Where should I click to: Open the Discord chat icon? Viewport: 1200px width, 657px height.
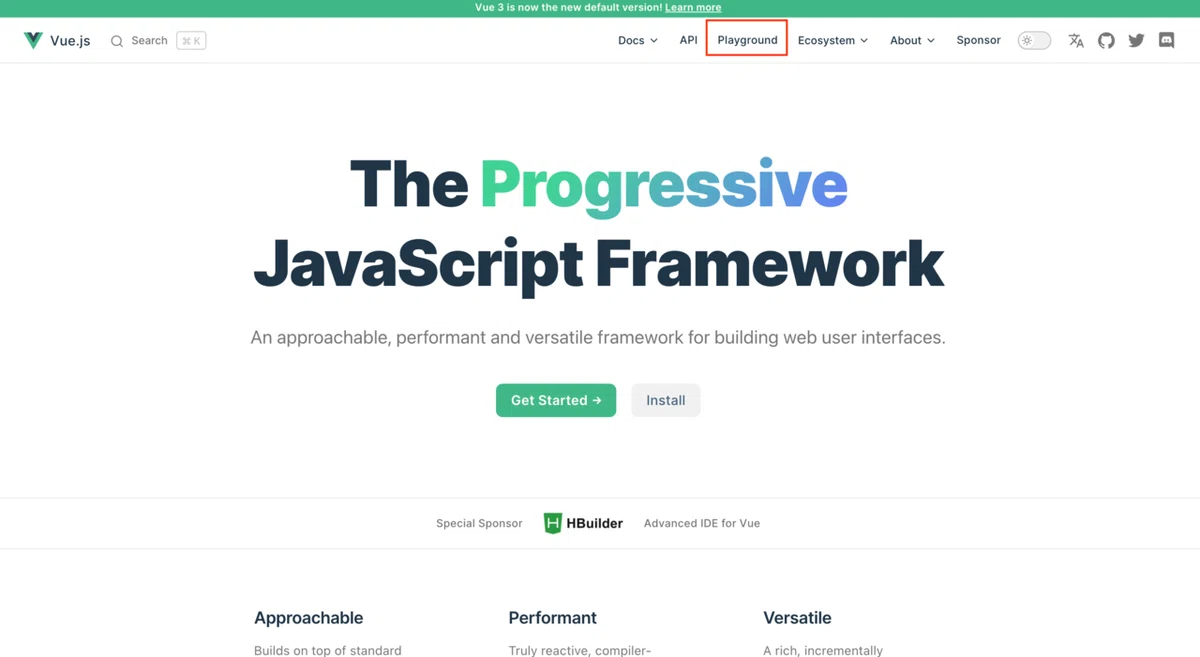click(x=1166, y=41)
